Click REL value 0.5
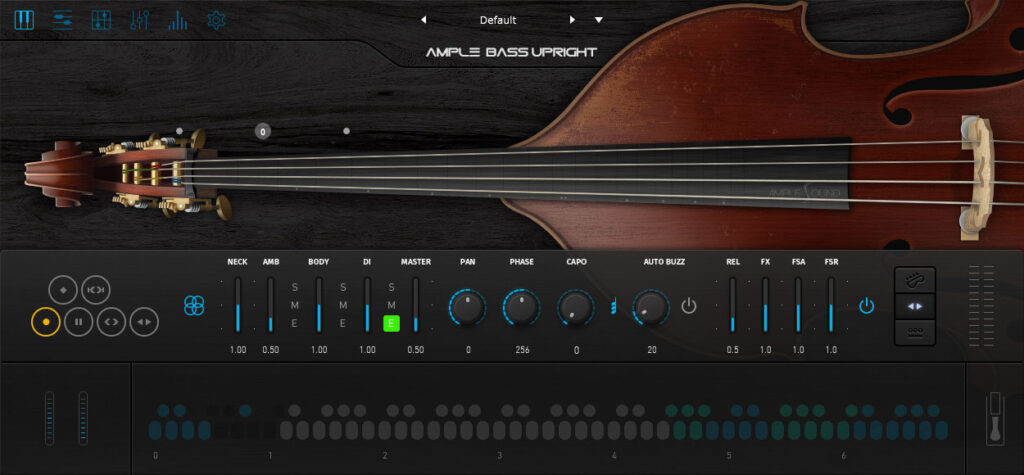The width and height of the screenshot is (1024, 475). [x=733, y=350]
